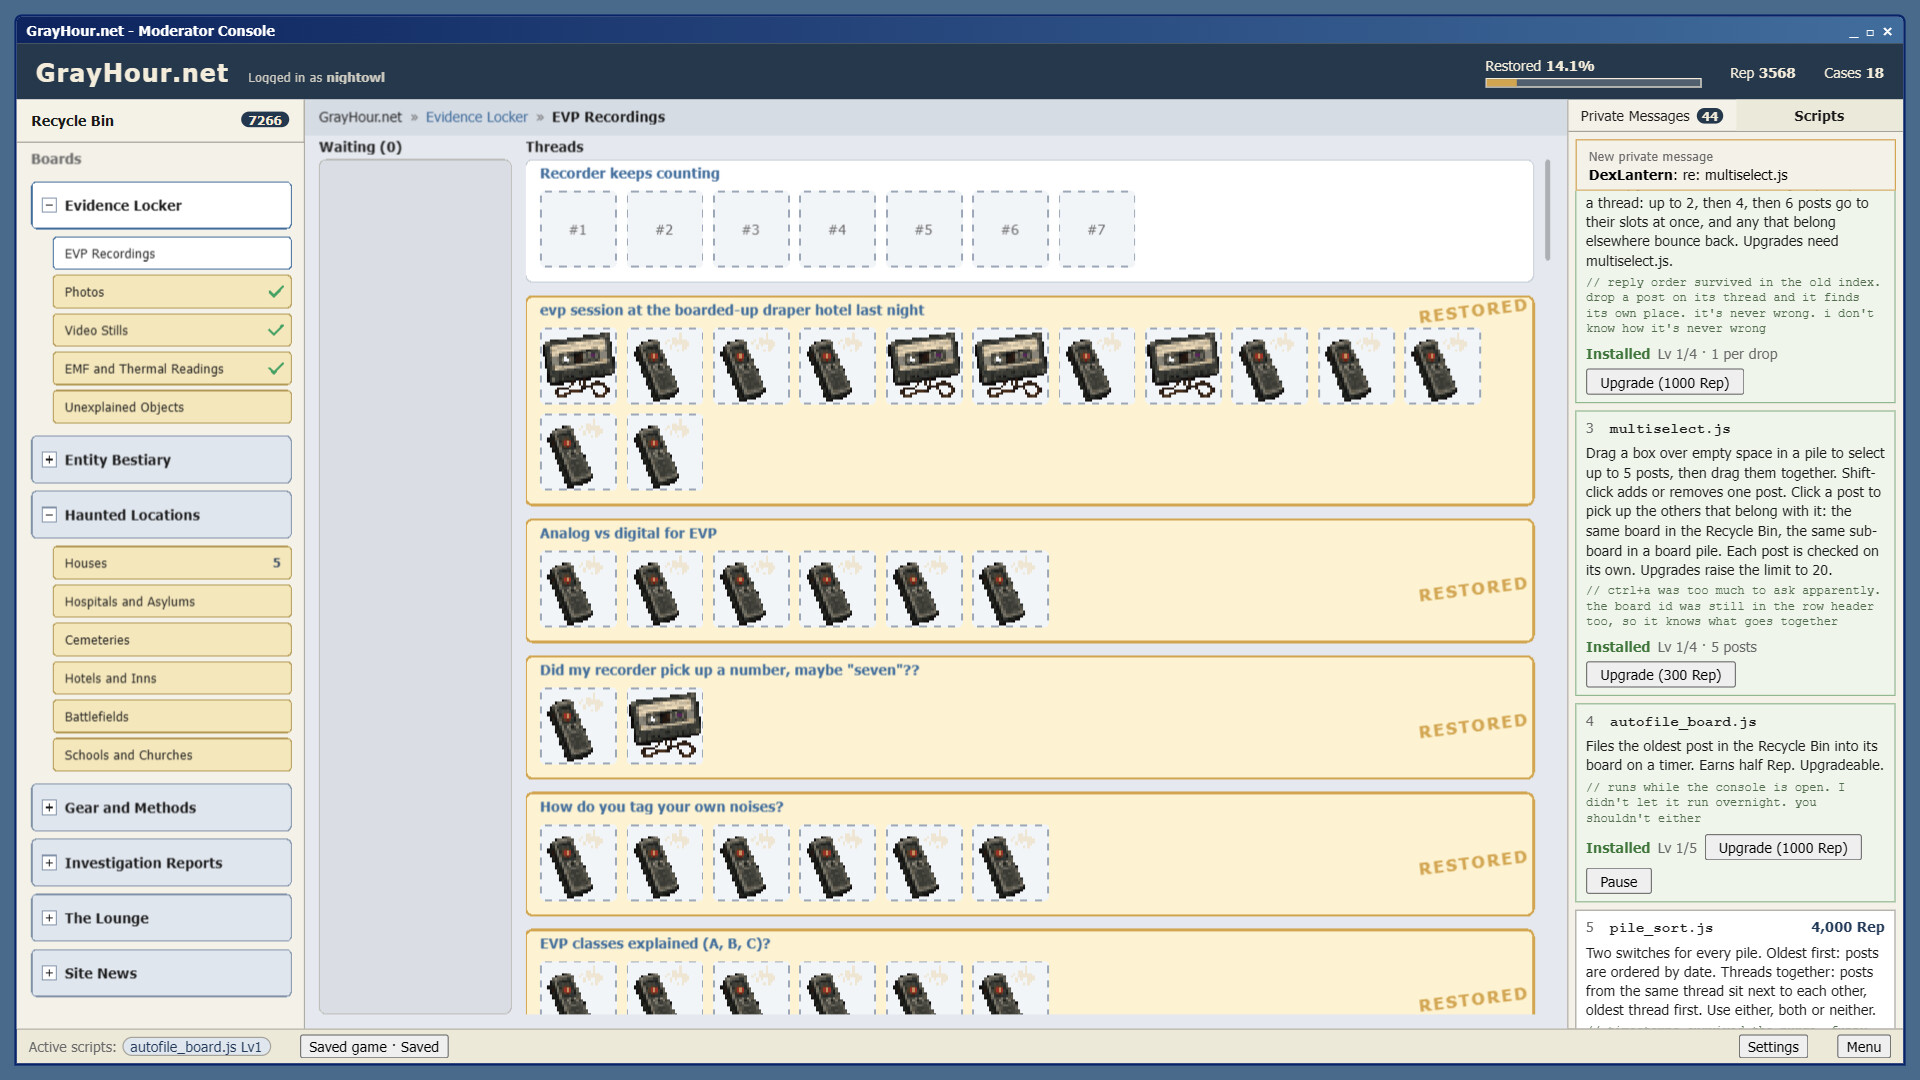Open the Houses sub-board
Viewport: 1920px width, 1080px height.
[172, 563]
